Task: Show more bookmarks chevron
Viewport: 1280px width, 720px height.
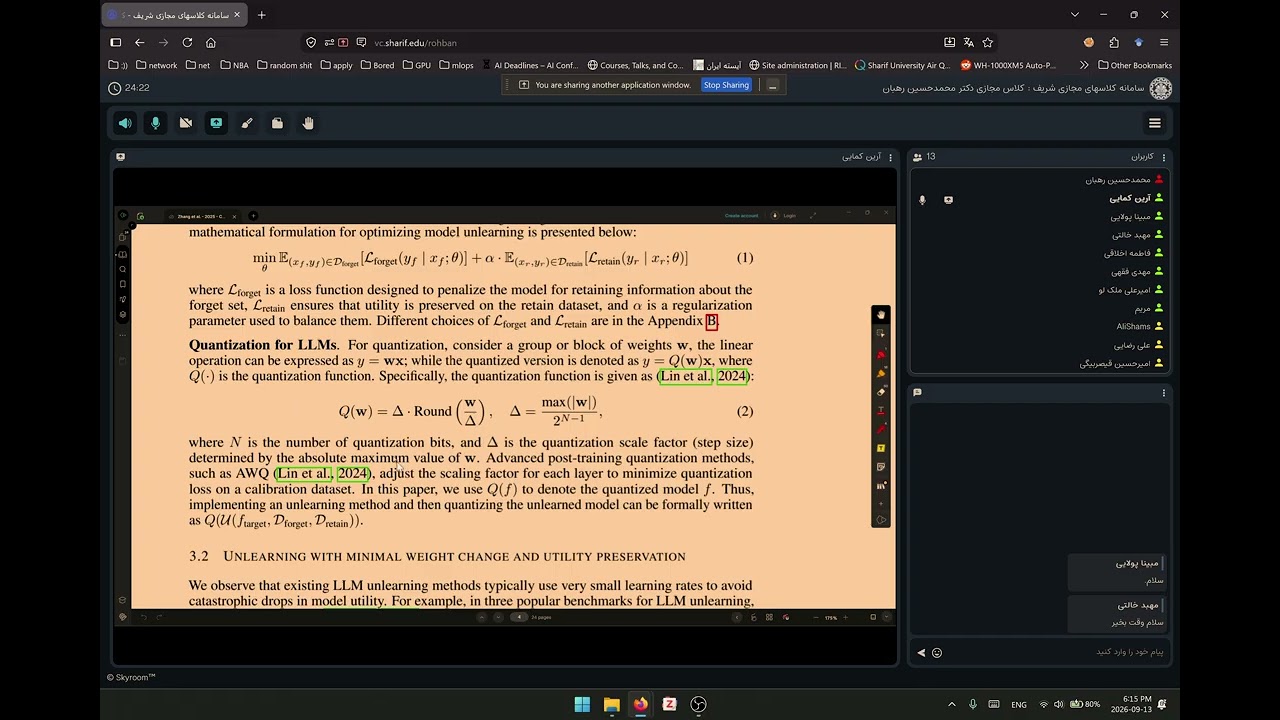Action: point(1084,65)
